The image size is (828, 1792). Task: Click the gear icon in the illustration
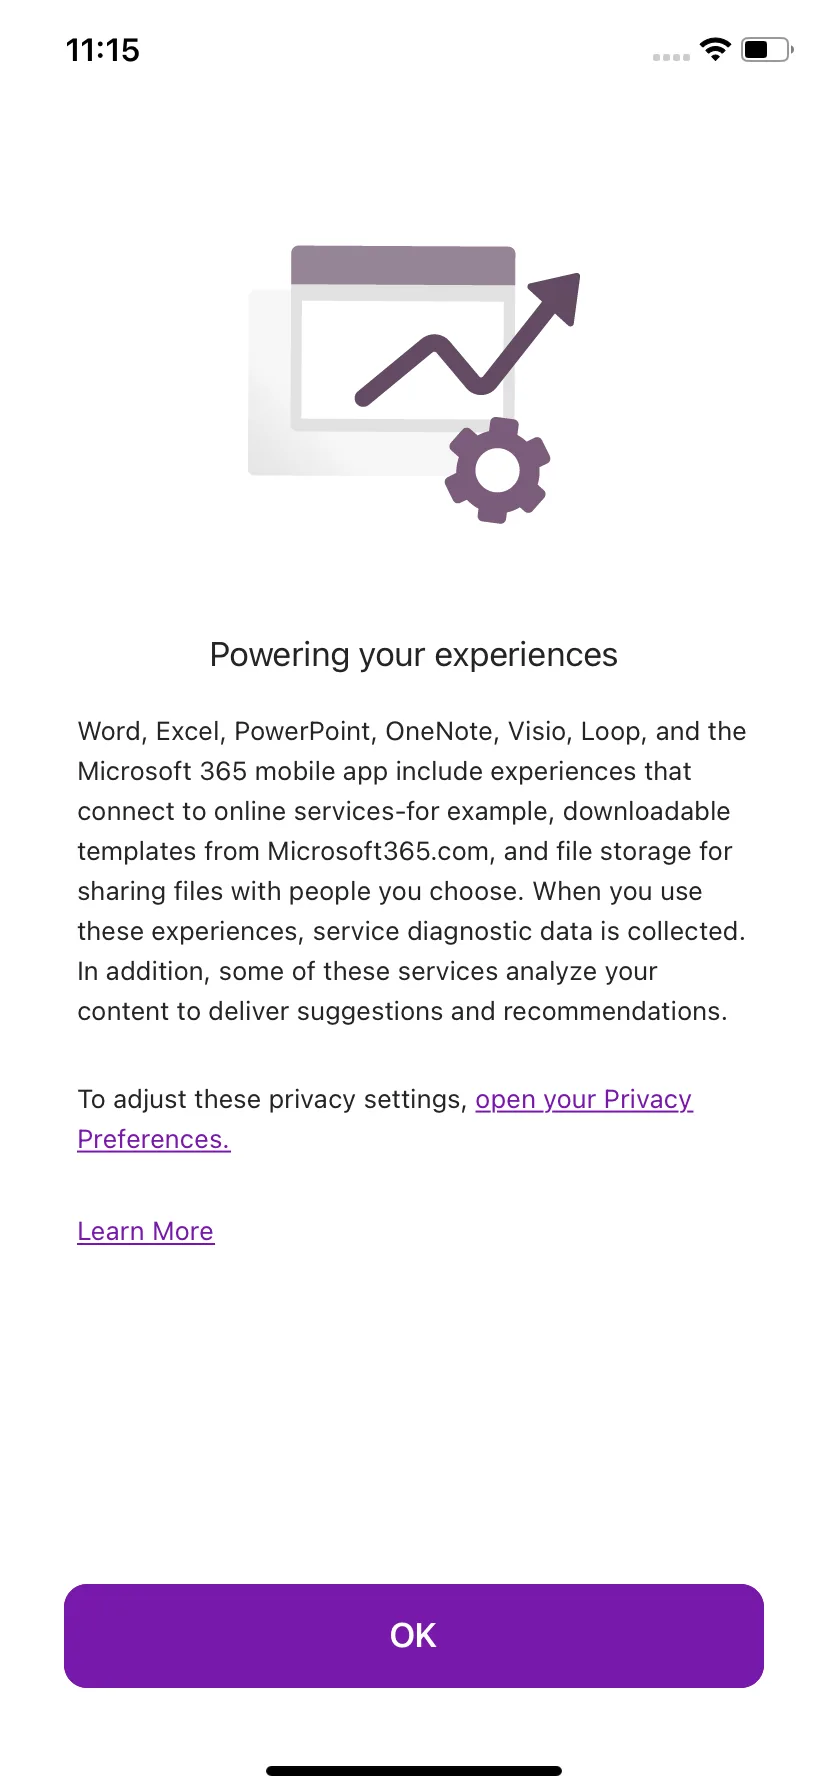497,470
